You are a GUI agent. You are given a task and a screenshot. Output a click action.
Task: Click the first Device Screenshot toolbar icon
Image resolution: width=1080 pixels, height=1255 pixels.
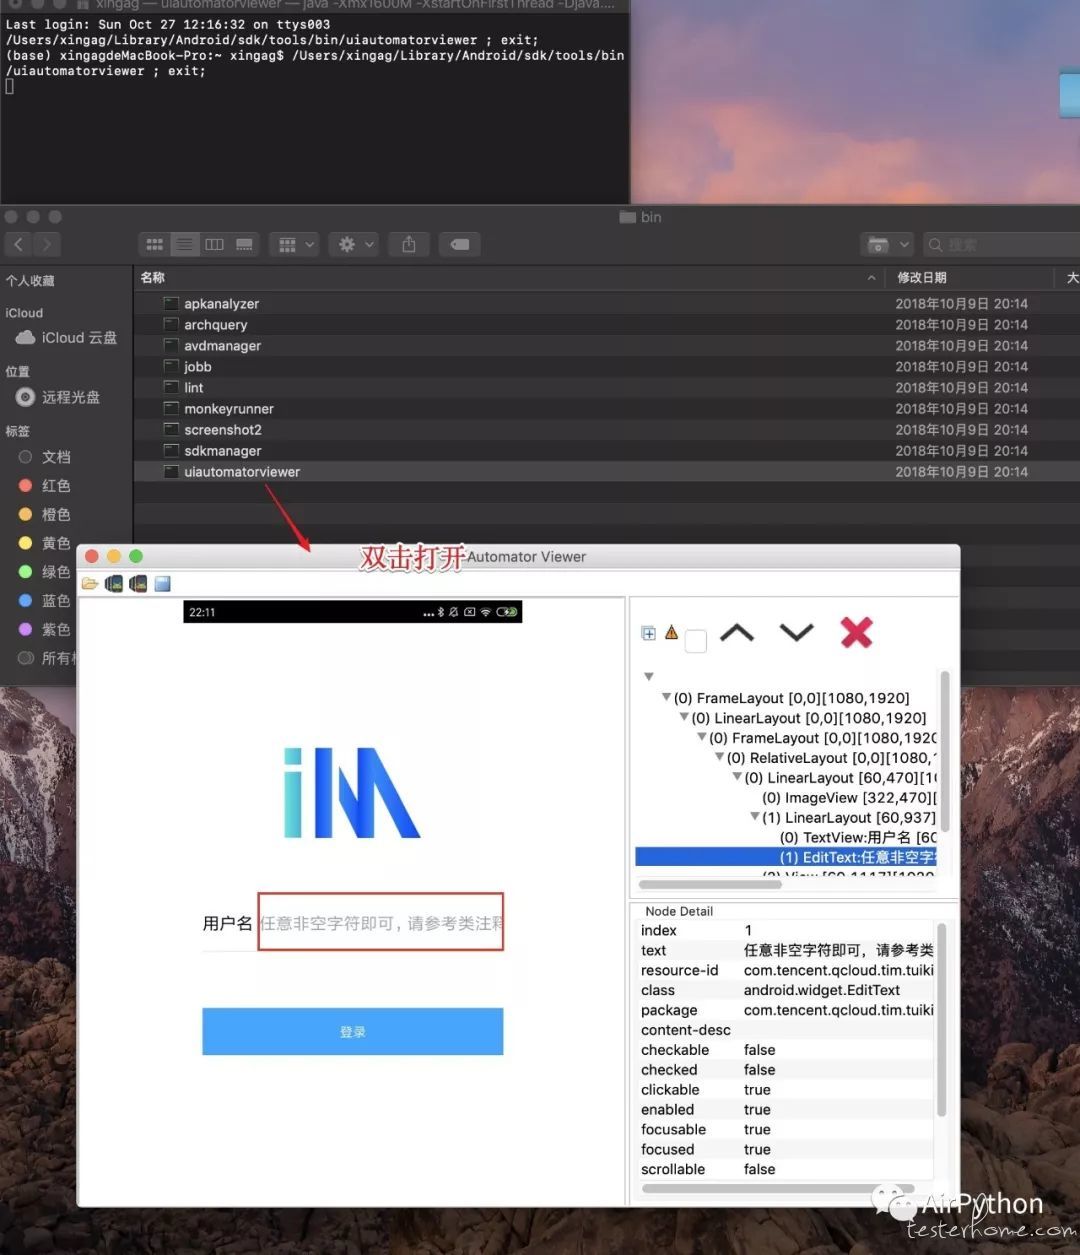[114, 584]
